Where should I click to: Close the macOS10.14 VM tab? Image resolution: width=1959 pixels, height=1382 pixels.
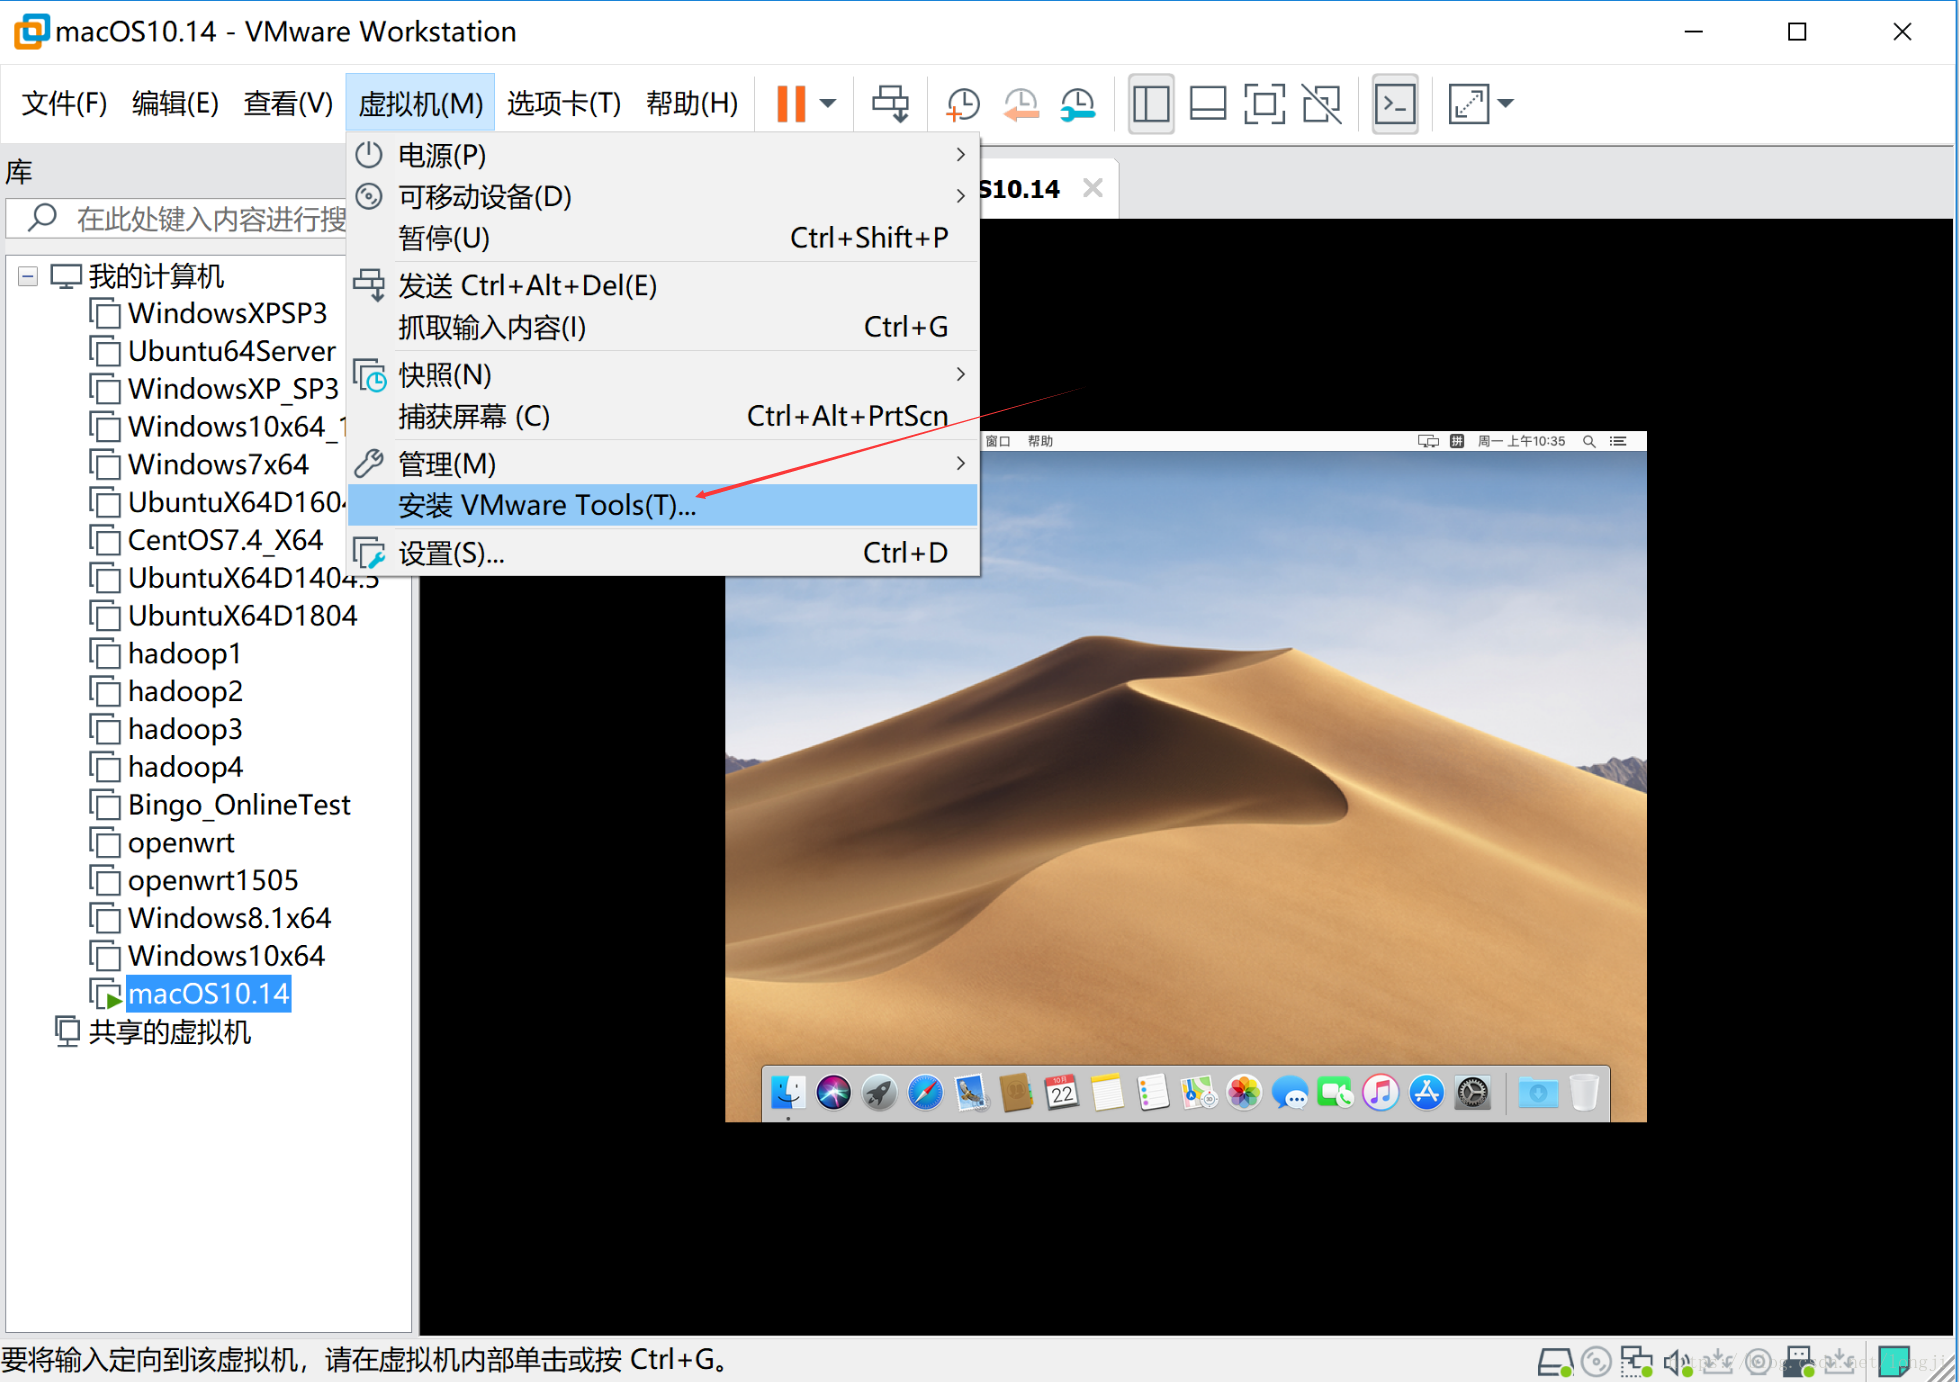(x=1093, y=188)
